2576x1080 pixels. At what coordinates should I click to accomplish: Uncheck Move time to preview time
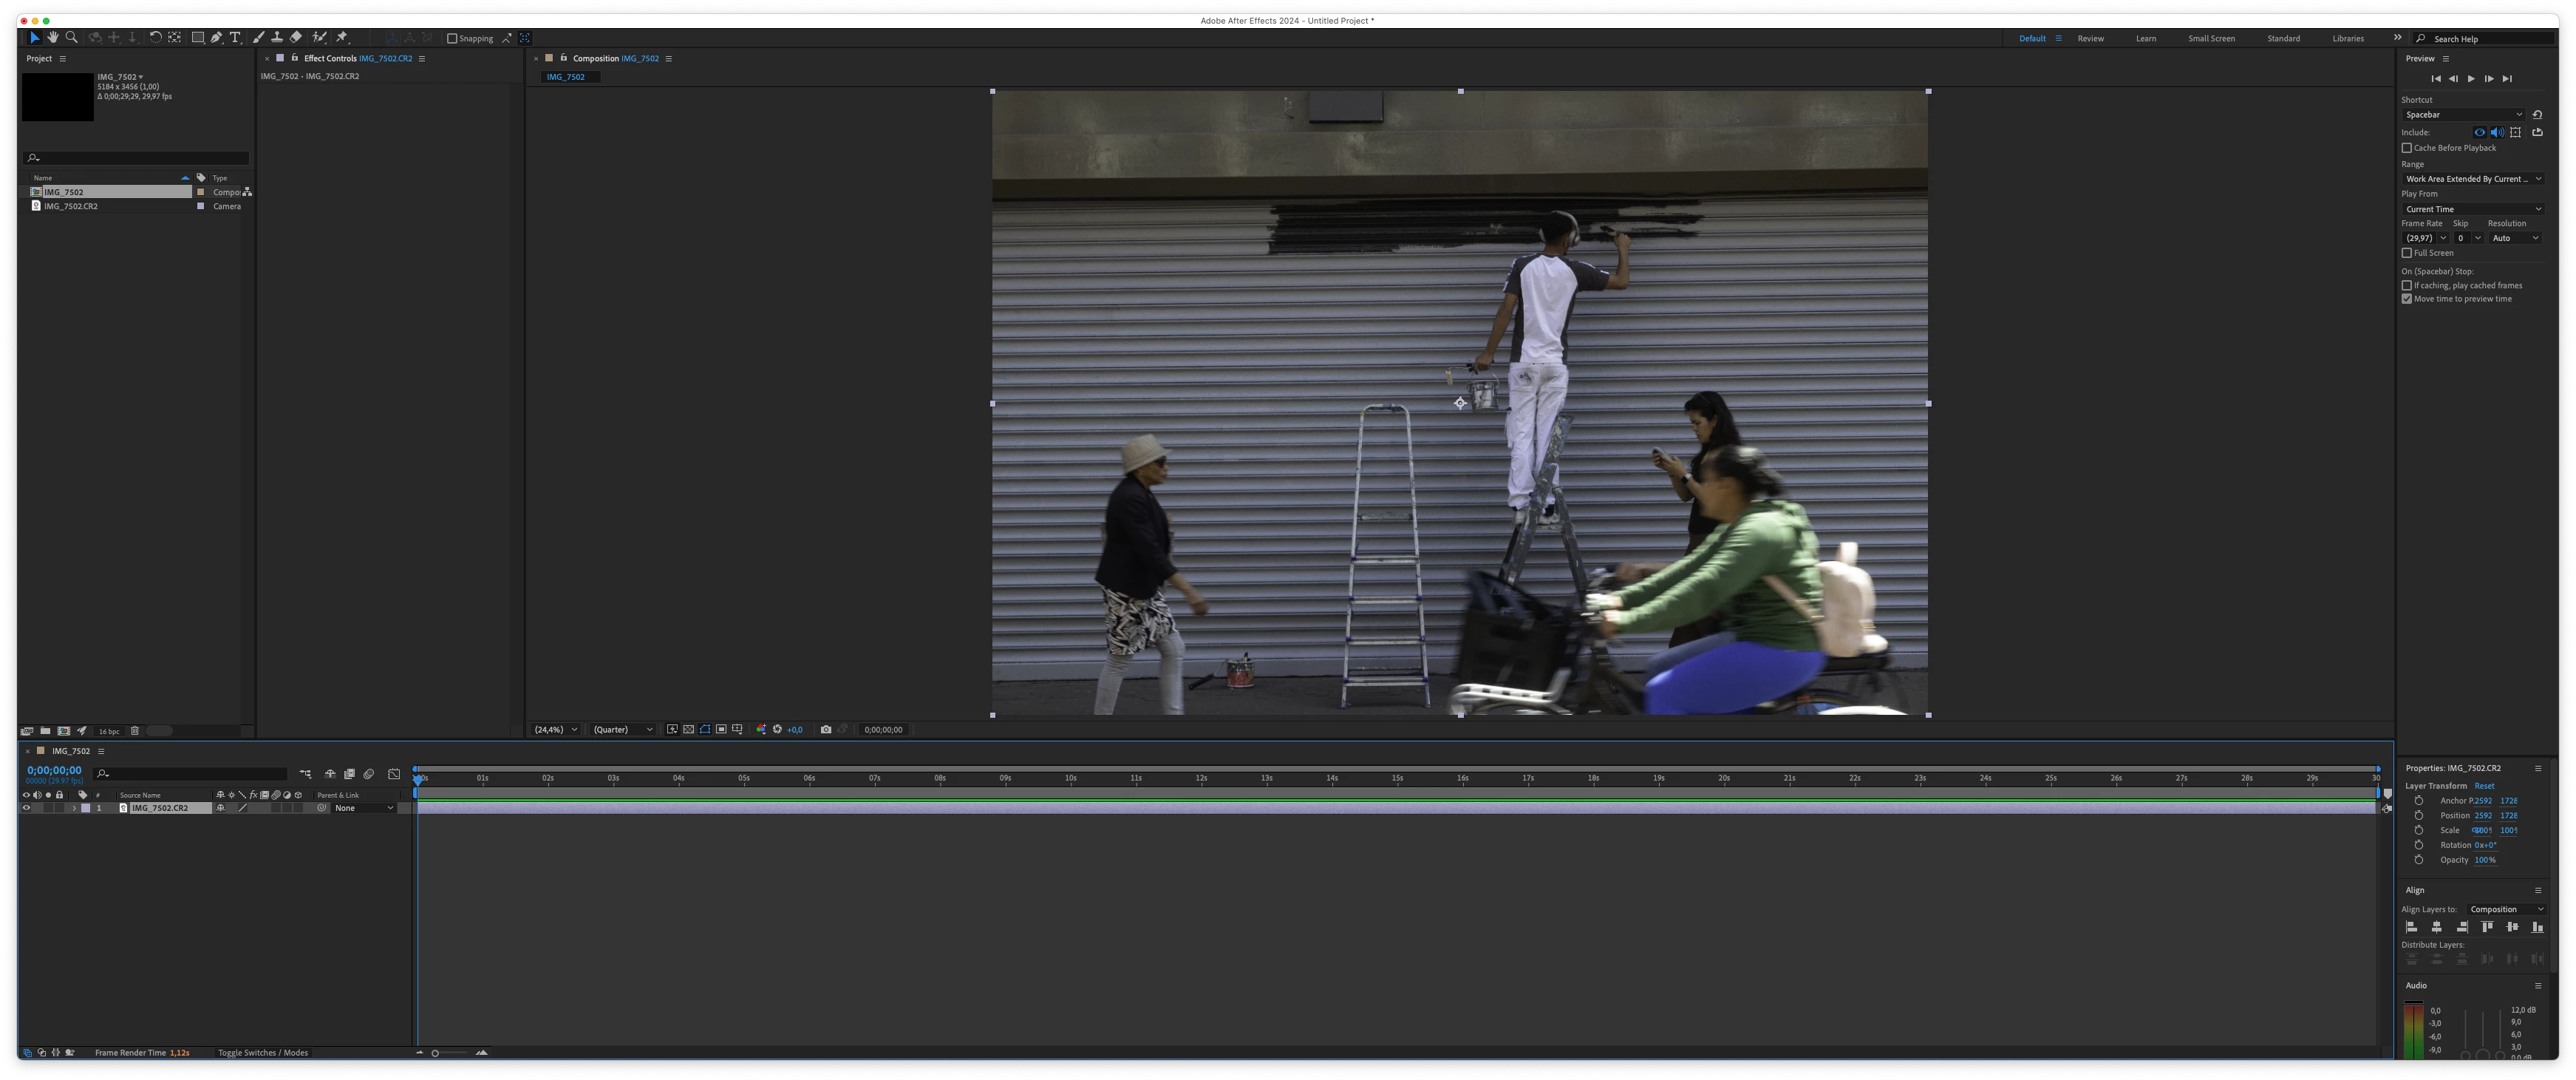[2407, 299]
